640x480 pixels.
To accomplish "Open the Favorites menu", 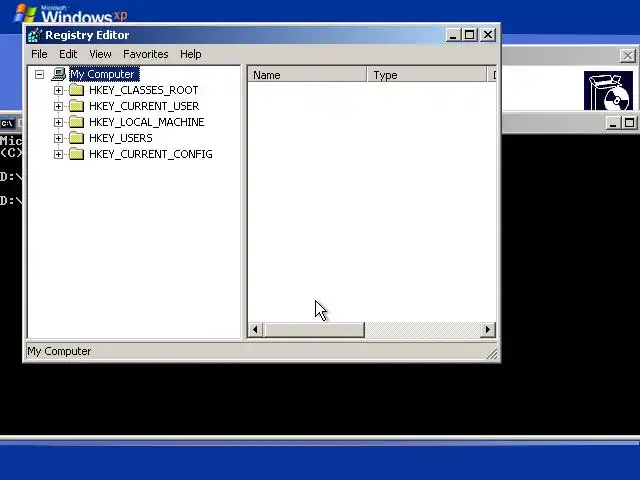I will (146, 54).
